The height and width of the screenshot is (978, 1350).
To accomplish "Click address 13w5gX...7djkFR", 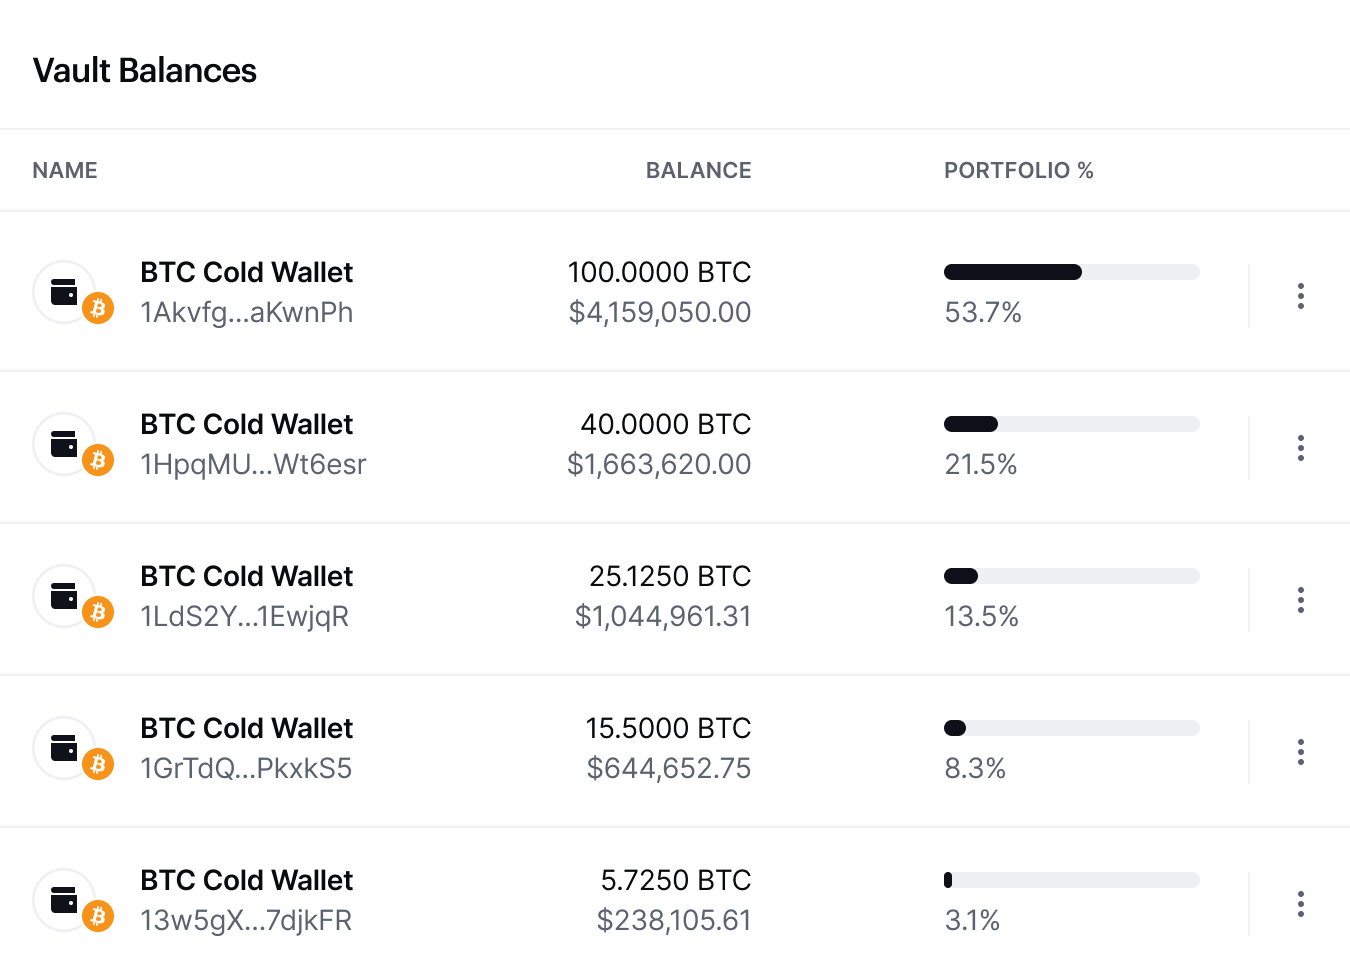I will 246,921.
